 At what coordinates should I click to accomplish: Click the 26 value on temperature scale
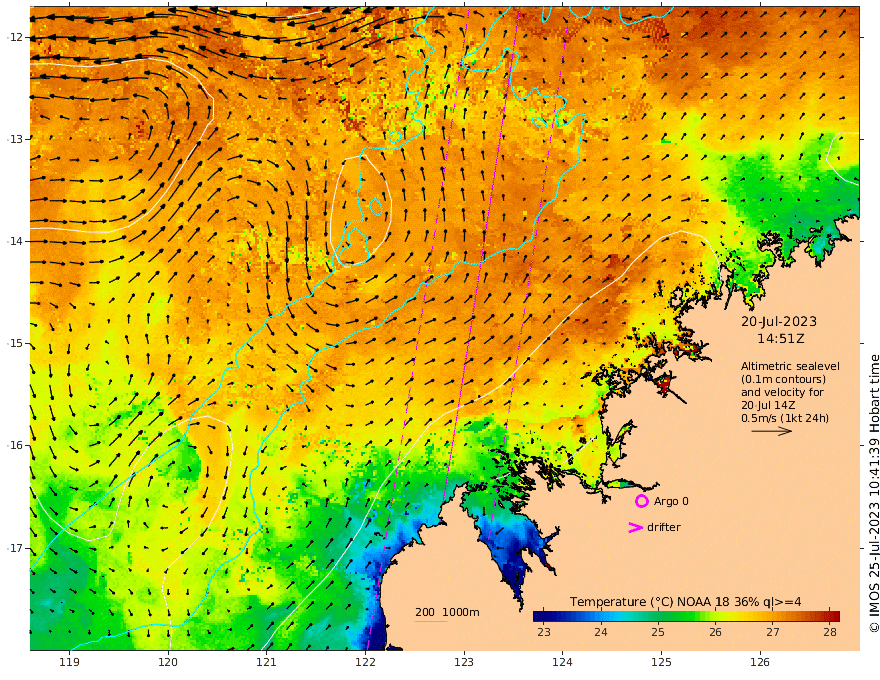(715, 632)
